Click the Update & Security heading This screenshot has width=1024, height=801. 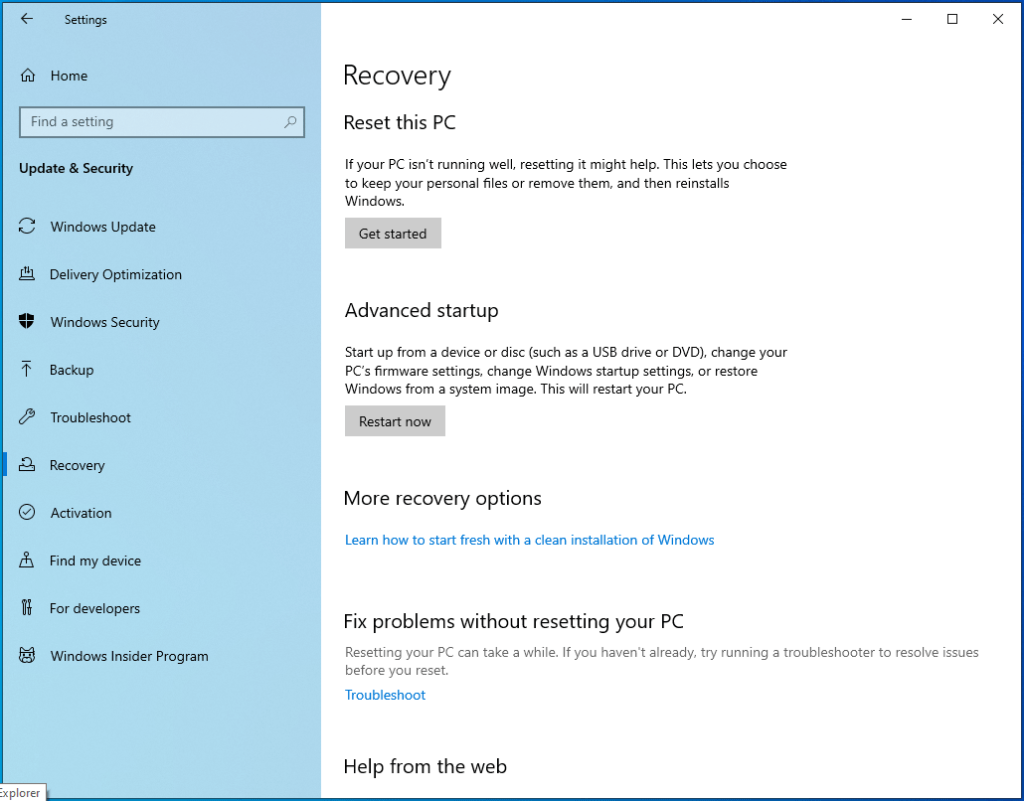click(x=75, y=168)
